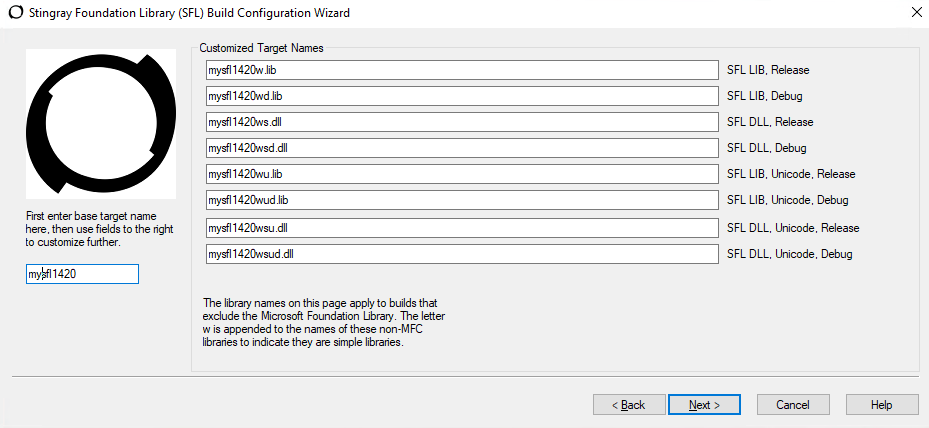The height and width of the screenshot is (428, 929).
Task: Click the base target name field containing mysfl1420
Action: click(82, 274)
